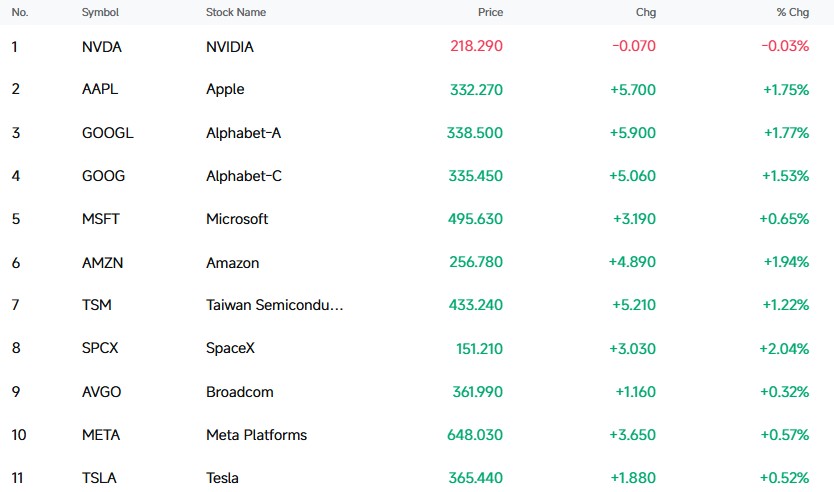Click the Symbol column header
This screenshot has width=834, height=492.
(100, 12)
